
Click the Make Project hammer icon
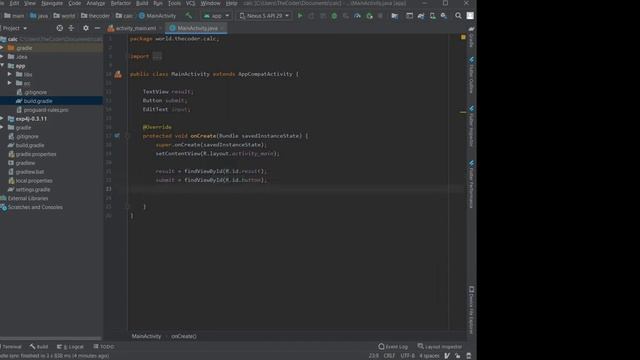coord(189,16)
